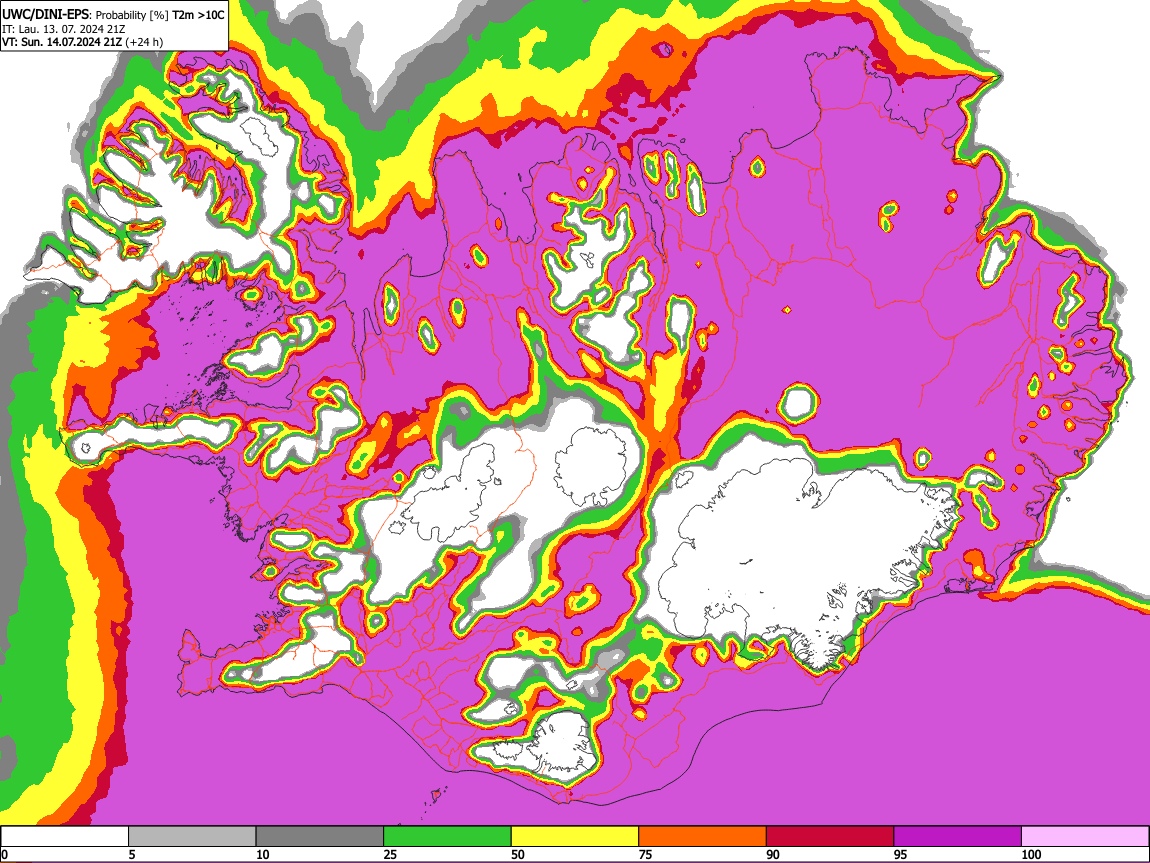Click the legend value label "10"

point(263,854)
